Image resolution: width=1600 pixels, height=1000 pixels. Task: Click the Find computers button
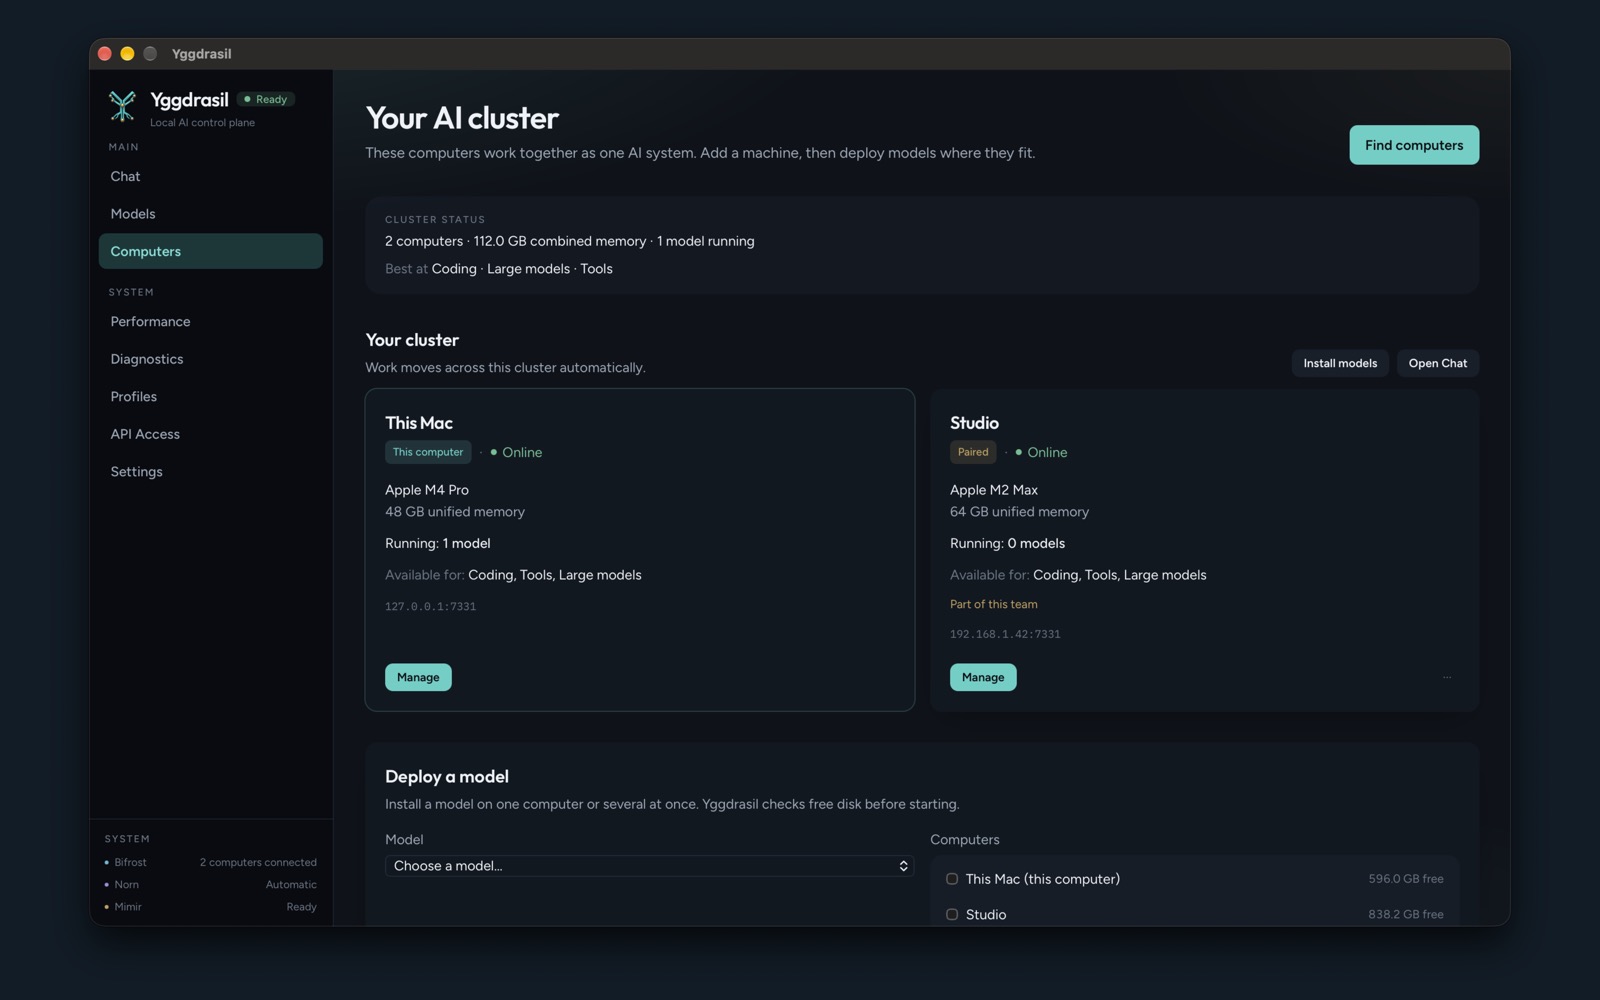click(x=1414, y=145)
